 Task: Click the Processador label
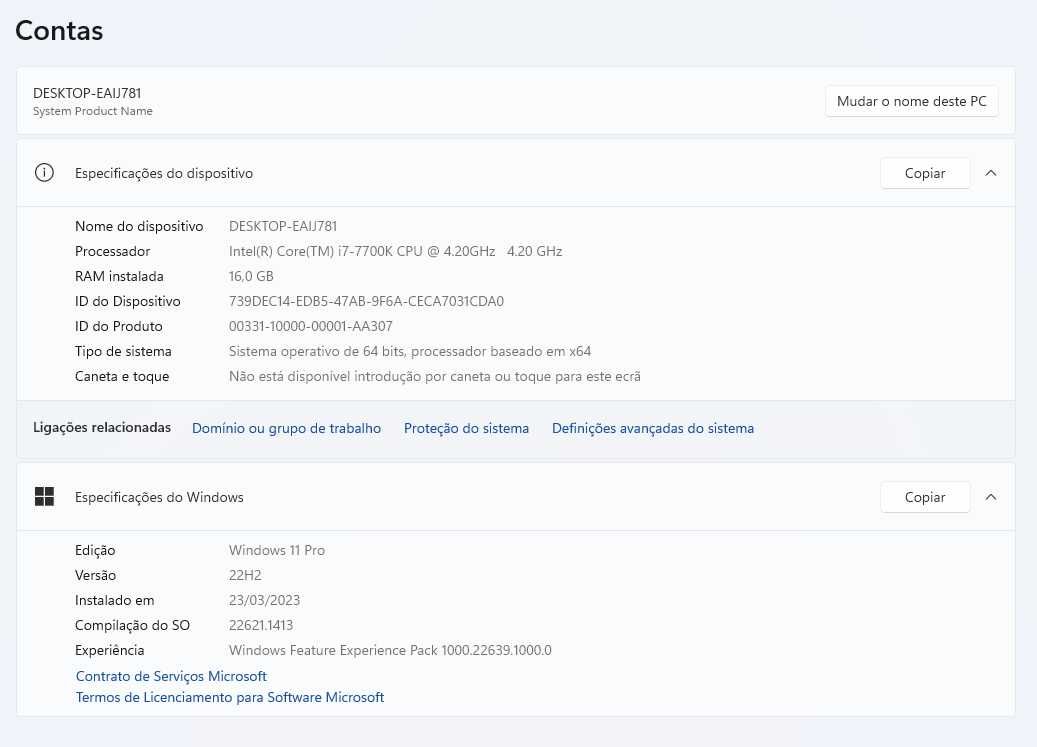tap(112, 251)
